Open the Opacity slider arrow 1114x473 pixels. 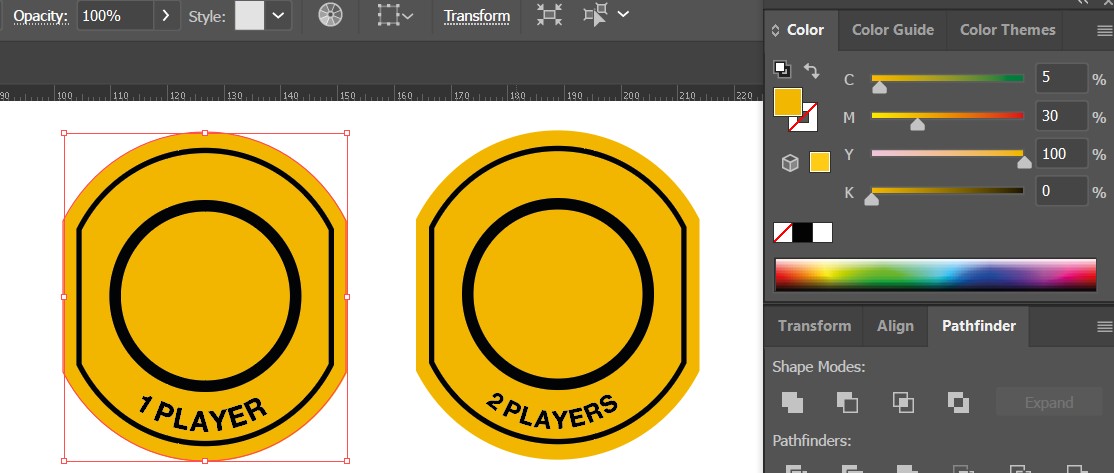166,16
